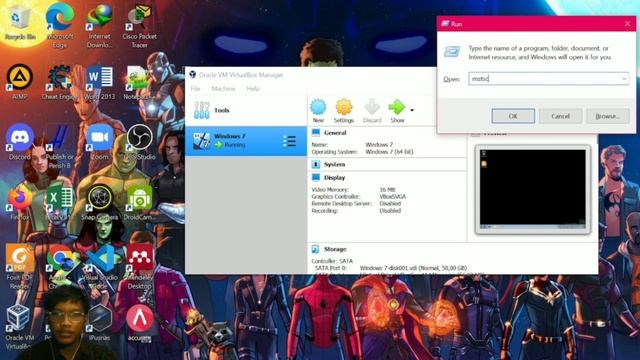Select the Mendeley Desktop icon

[139, 266]
